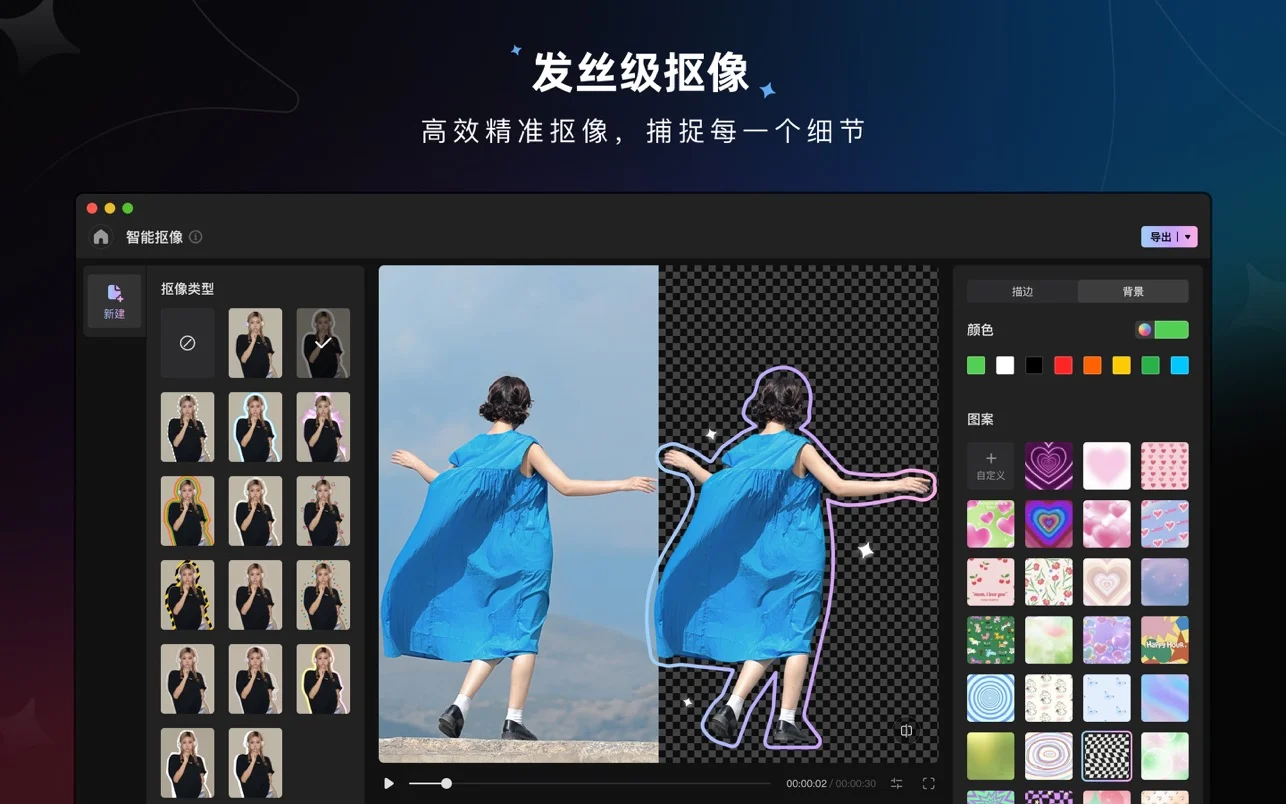This screenshot has height=804, width=1286.
Task: Apply the small red hearts on pink pattern
Action: pos(1165,466)
